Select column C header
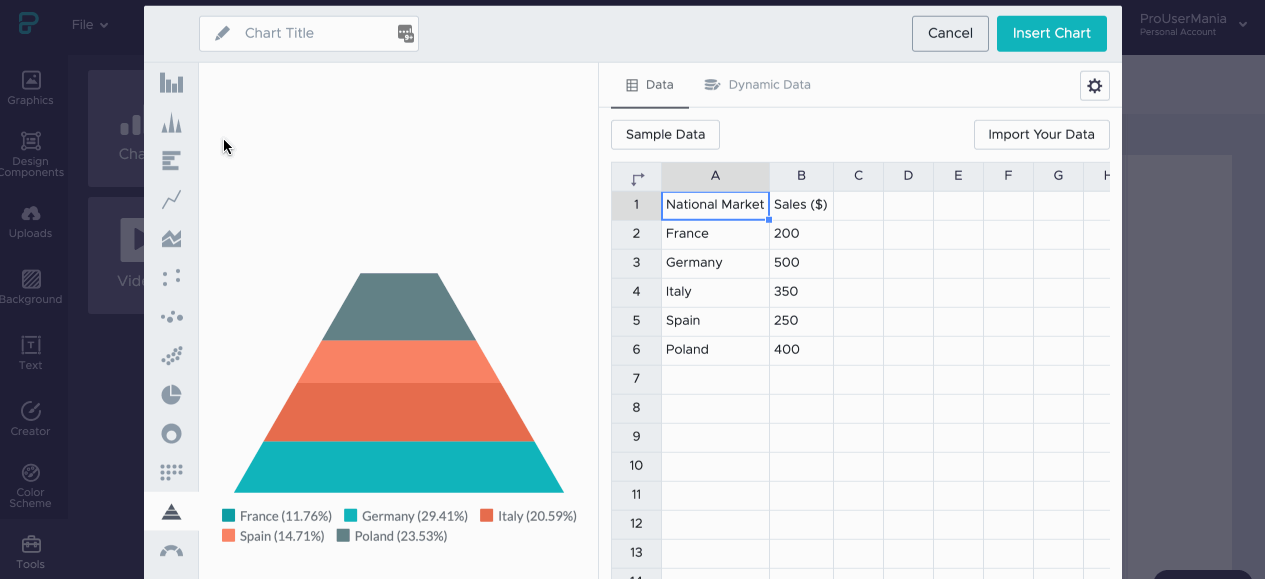The width and height of the screenshot is (1265, 579). pos(858,176)
